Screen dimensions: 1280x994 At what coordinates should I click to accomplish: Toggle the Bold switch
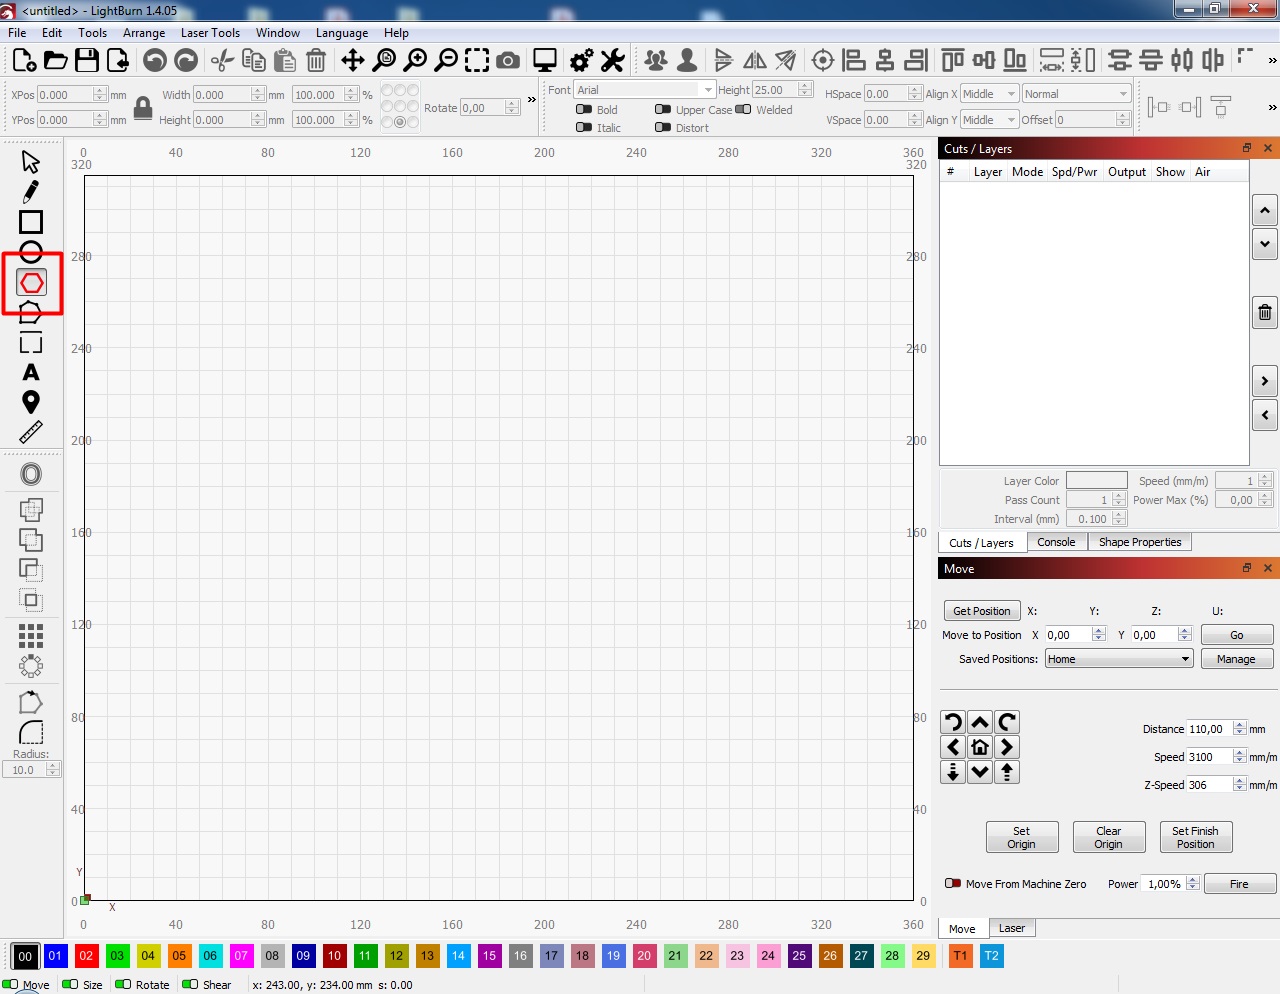584,110
